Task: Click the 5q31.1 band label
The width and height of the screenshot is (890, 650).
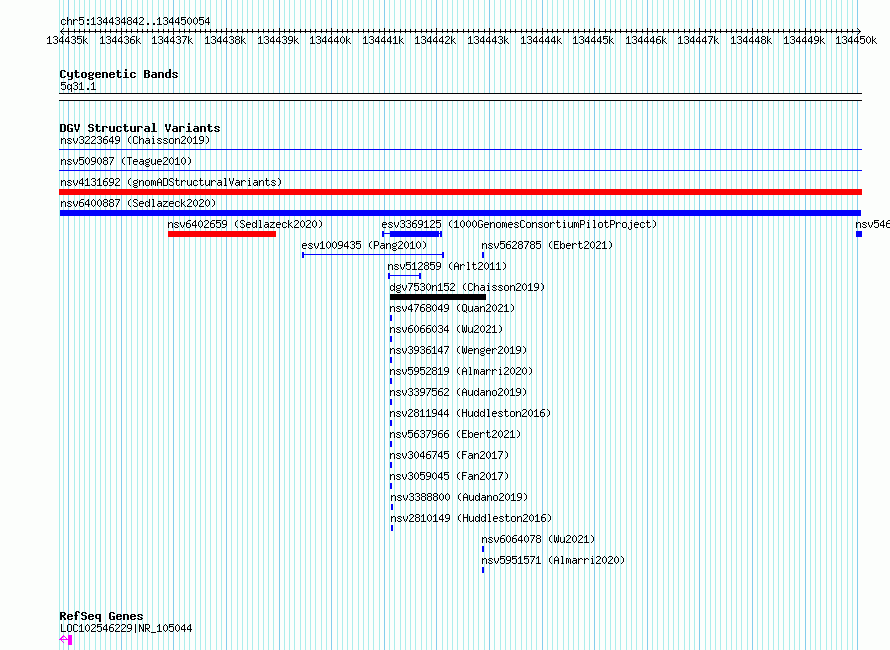Action: (x=78, y=86)
